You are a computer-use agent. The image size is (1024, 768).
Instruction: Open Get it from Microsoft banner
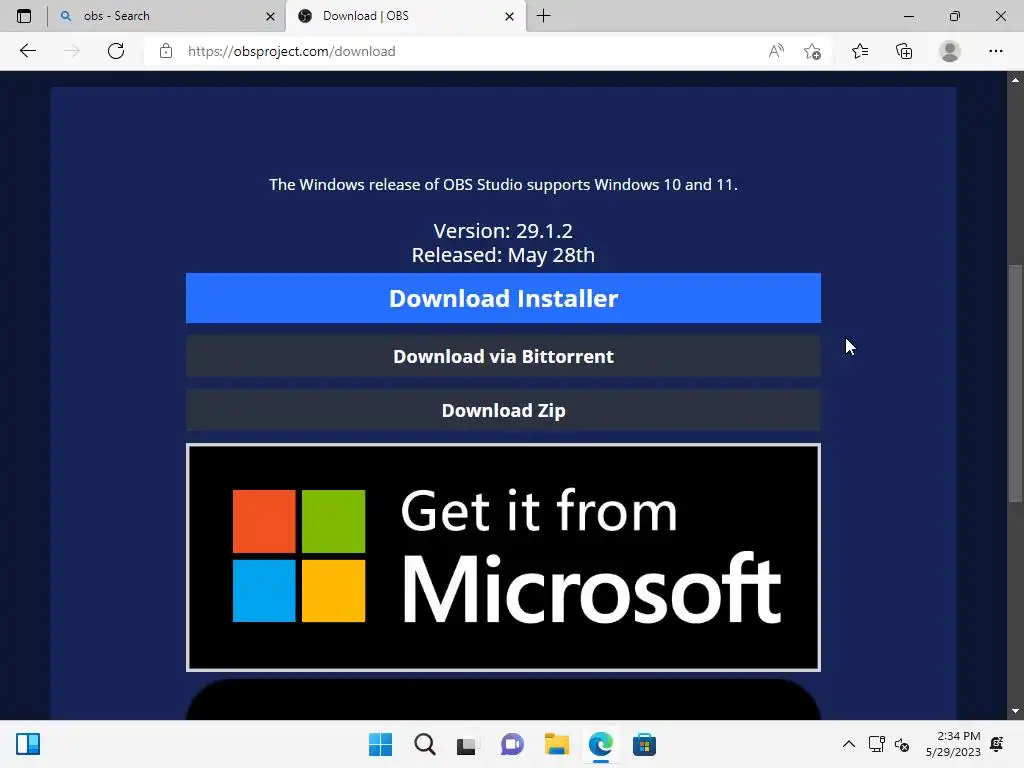pos(503,557)
